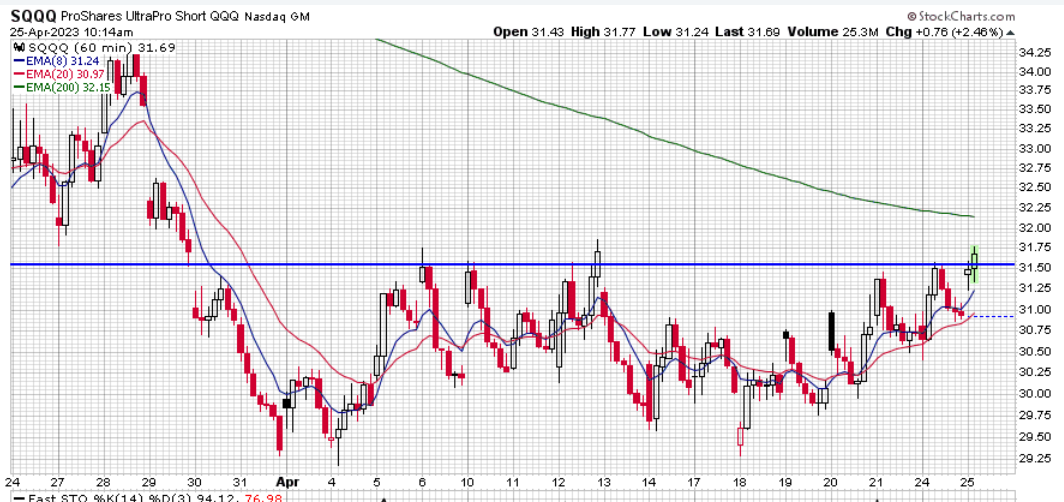Select the EMA(200) 32.15 legend entry
Screen dimensions: 1064x502
point(67,88)
